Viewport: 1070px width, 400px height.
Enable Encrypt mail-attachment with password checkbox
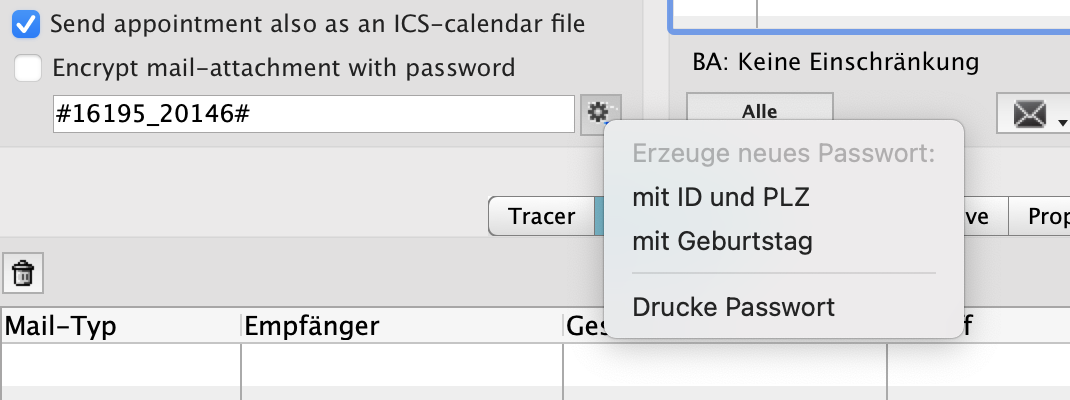[29, 68]
